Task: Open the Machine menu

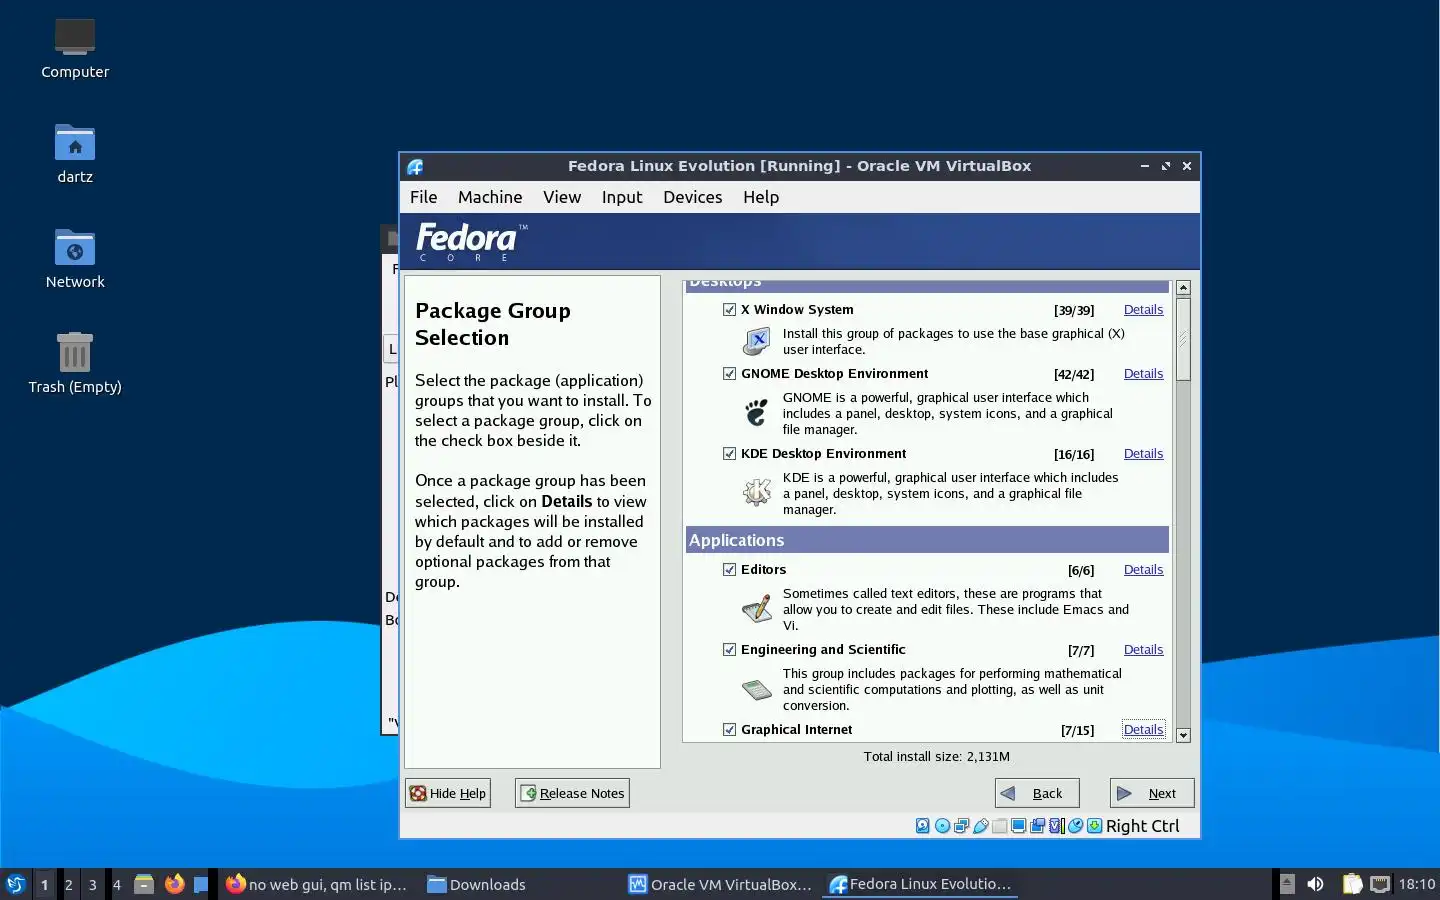Action: pyautogui.click(x=490, y=197)
